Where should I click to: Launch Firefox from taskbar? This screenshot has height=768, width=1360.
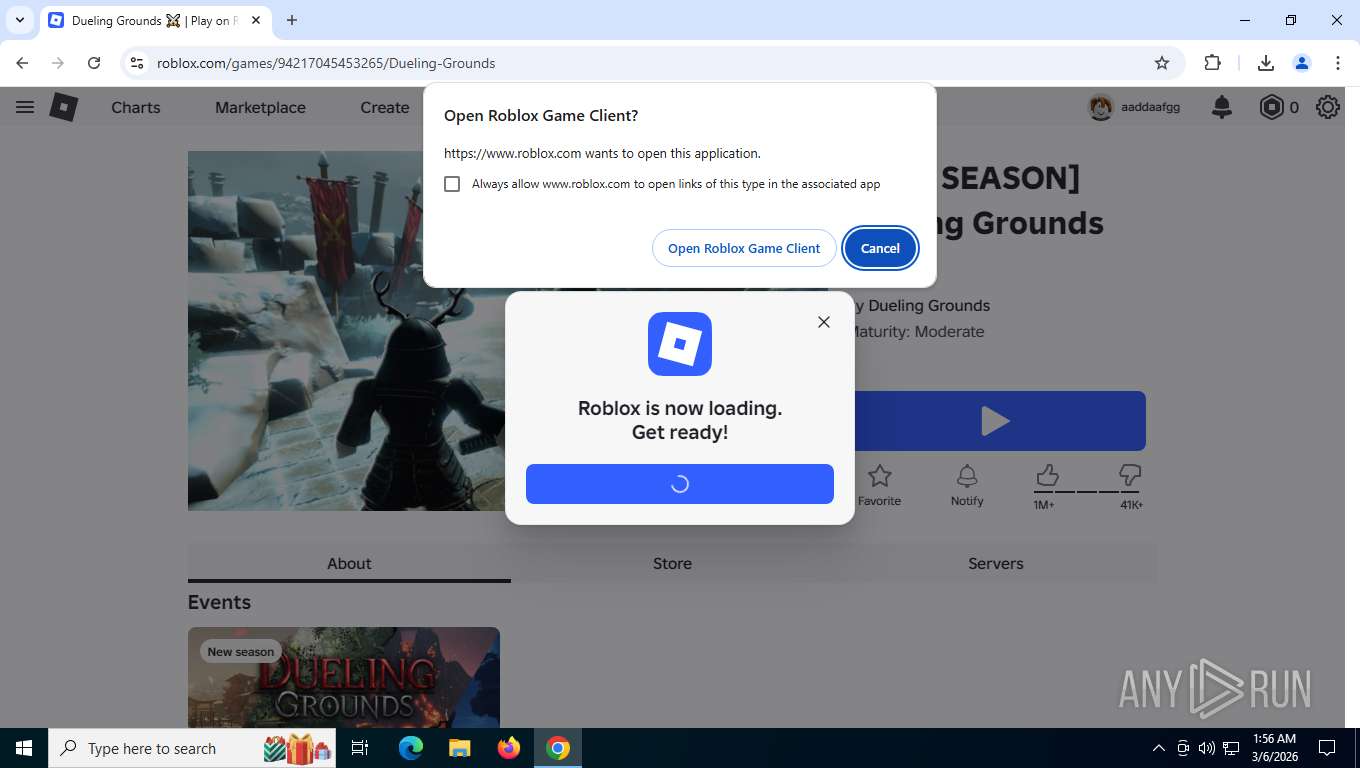point(509,748)
